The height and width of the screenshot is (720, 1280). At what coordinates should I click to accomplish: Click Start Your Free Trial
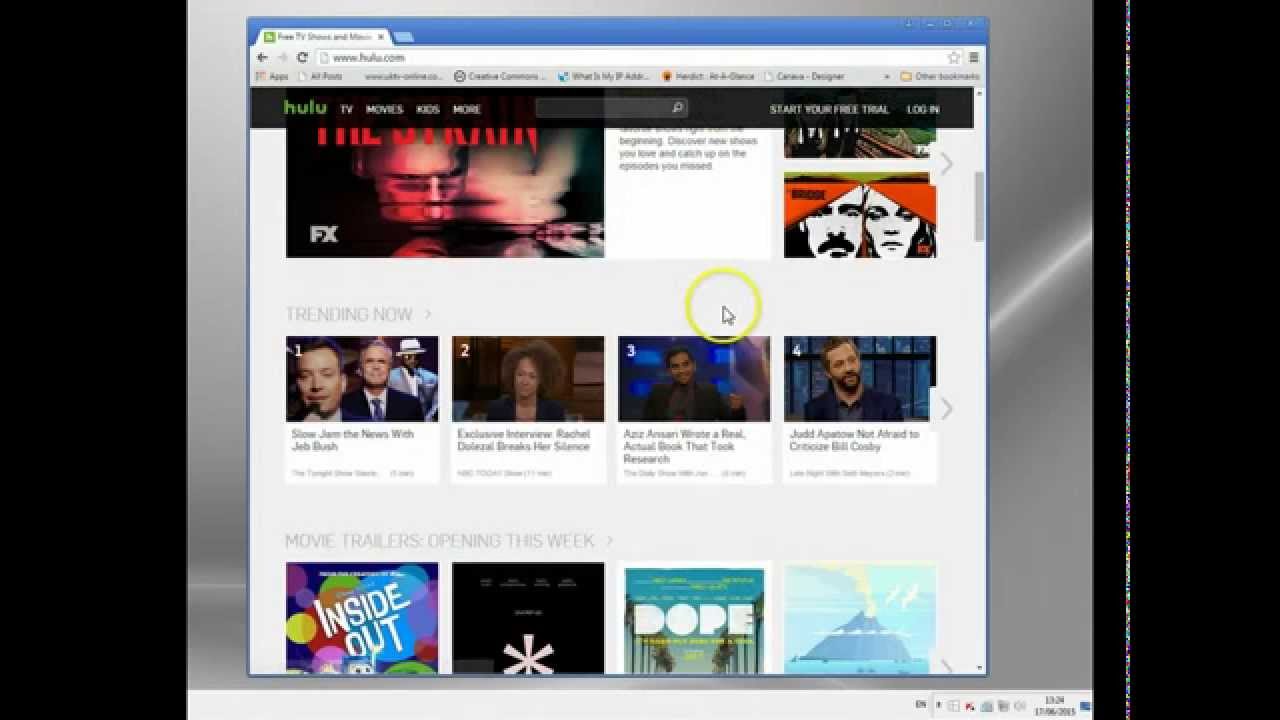(x=829, y=109)
